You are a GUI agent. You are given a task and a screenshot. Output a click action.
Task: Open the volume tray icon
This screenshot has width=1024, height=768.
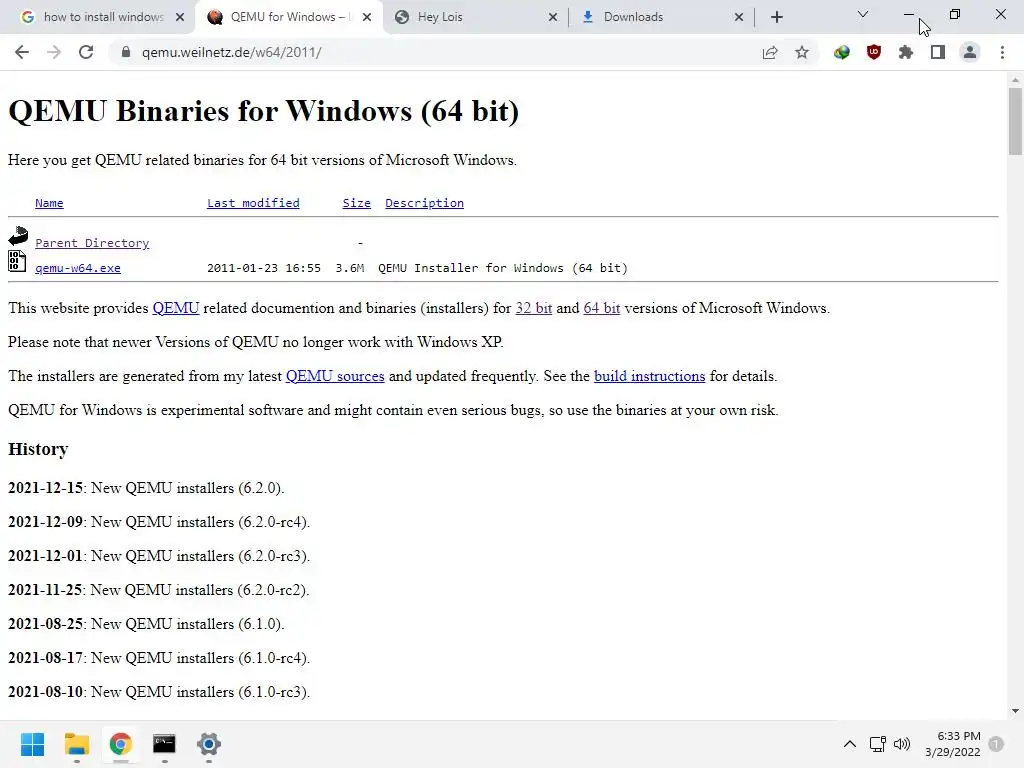click(902, 744)
